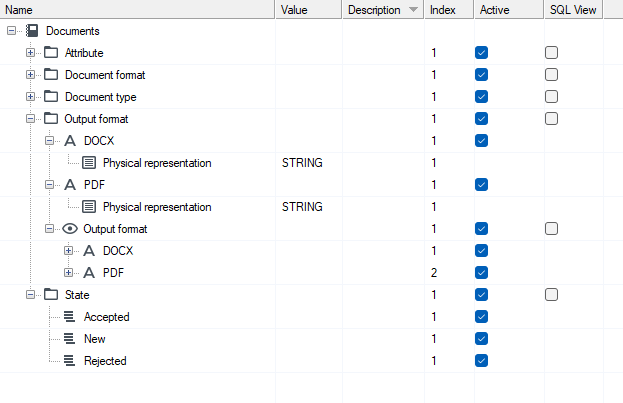This screenshot has height=403, width=623.
Task: Sort by the Active column header
Action: pyautogui.click(x=509, y=10)
